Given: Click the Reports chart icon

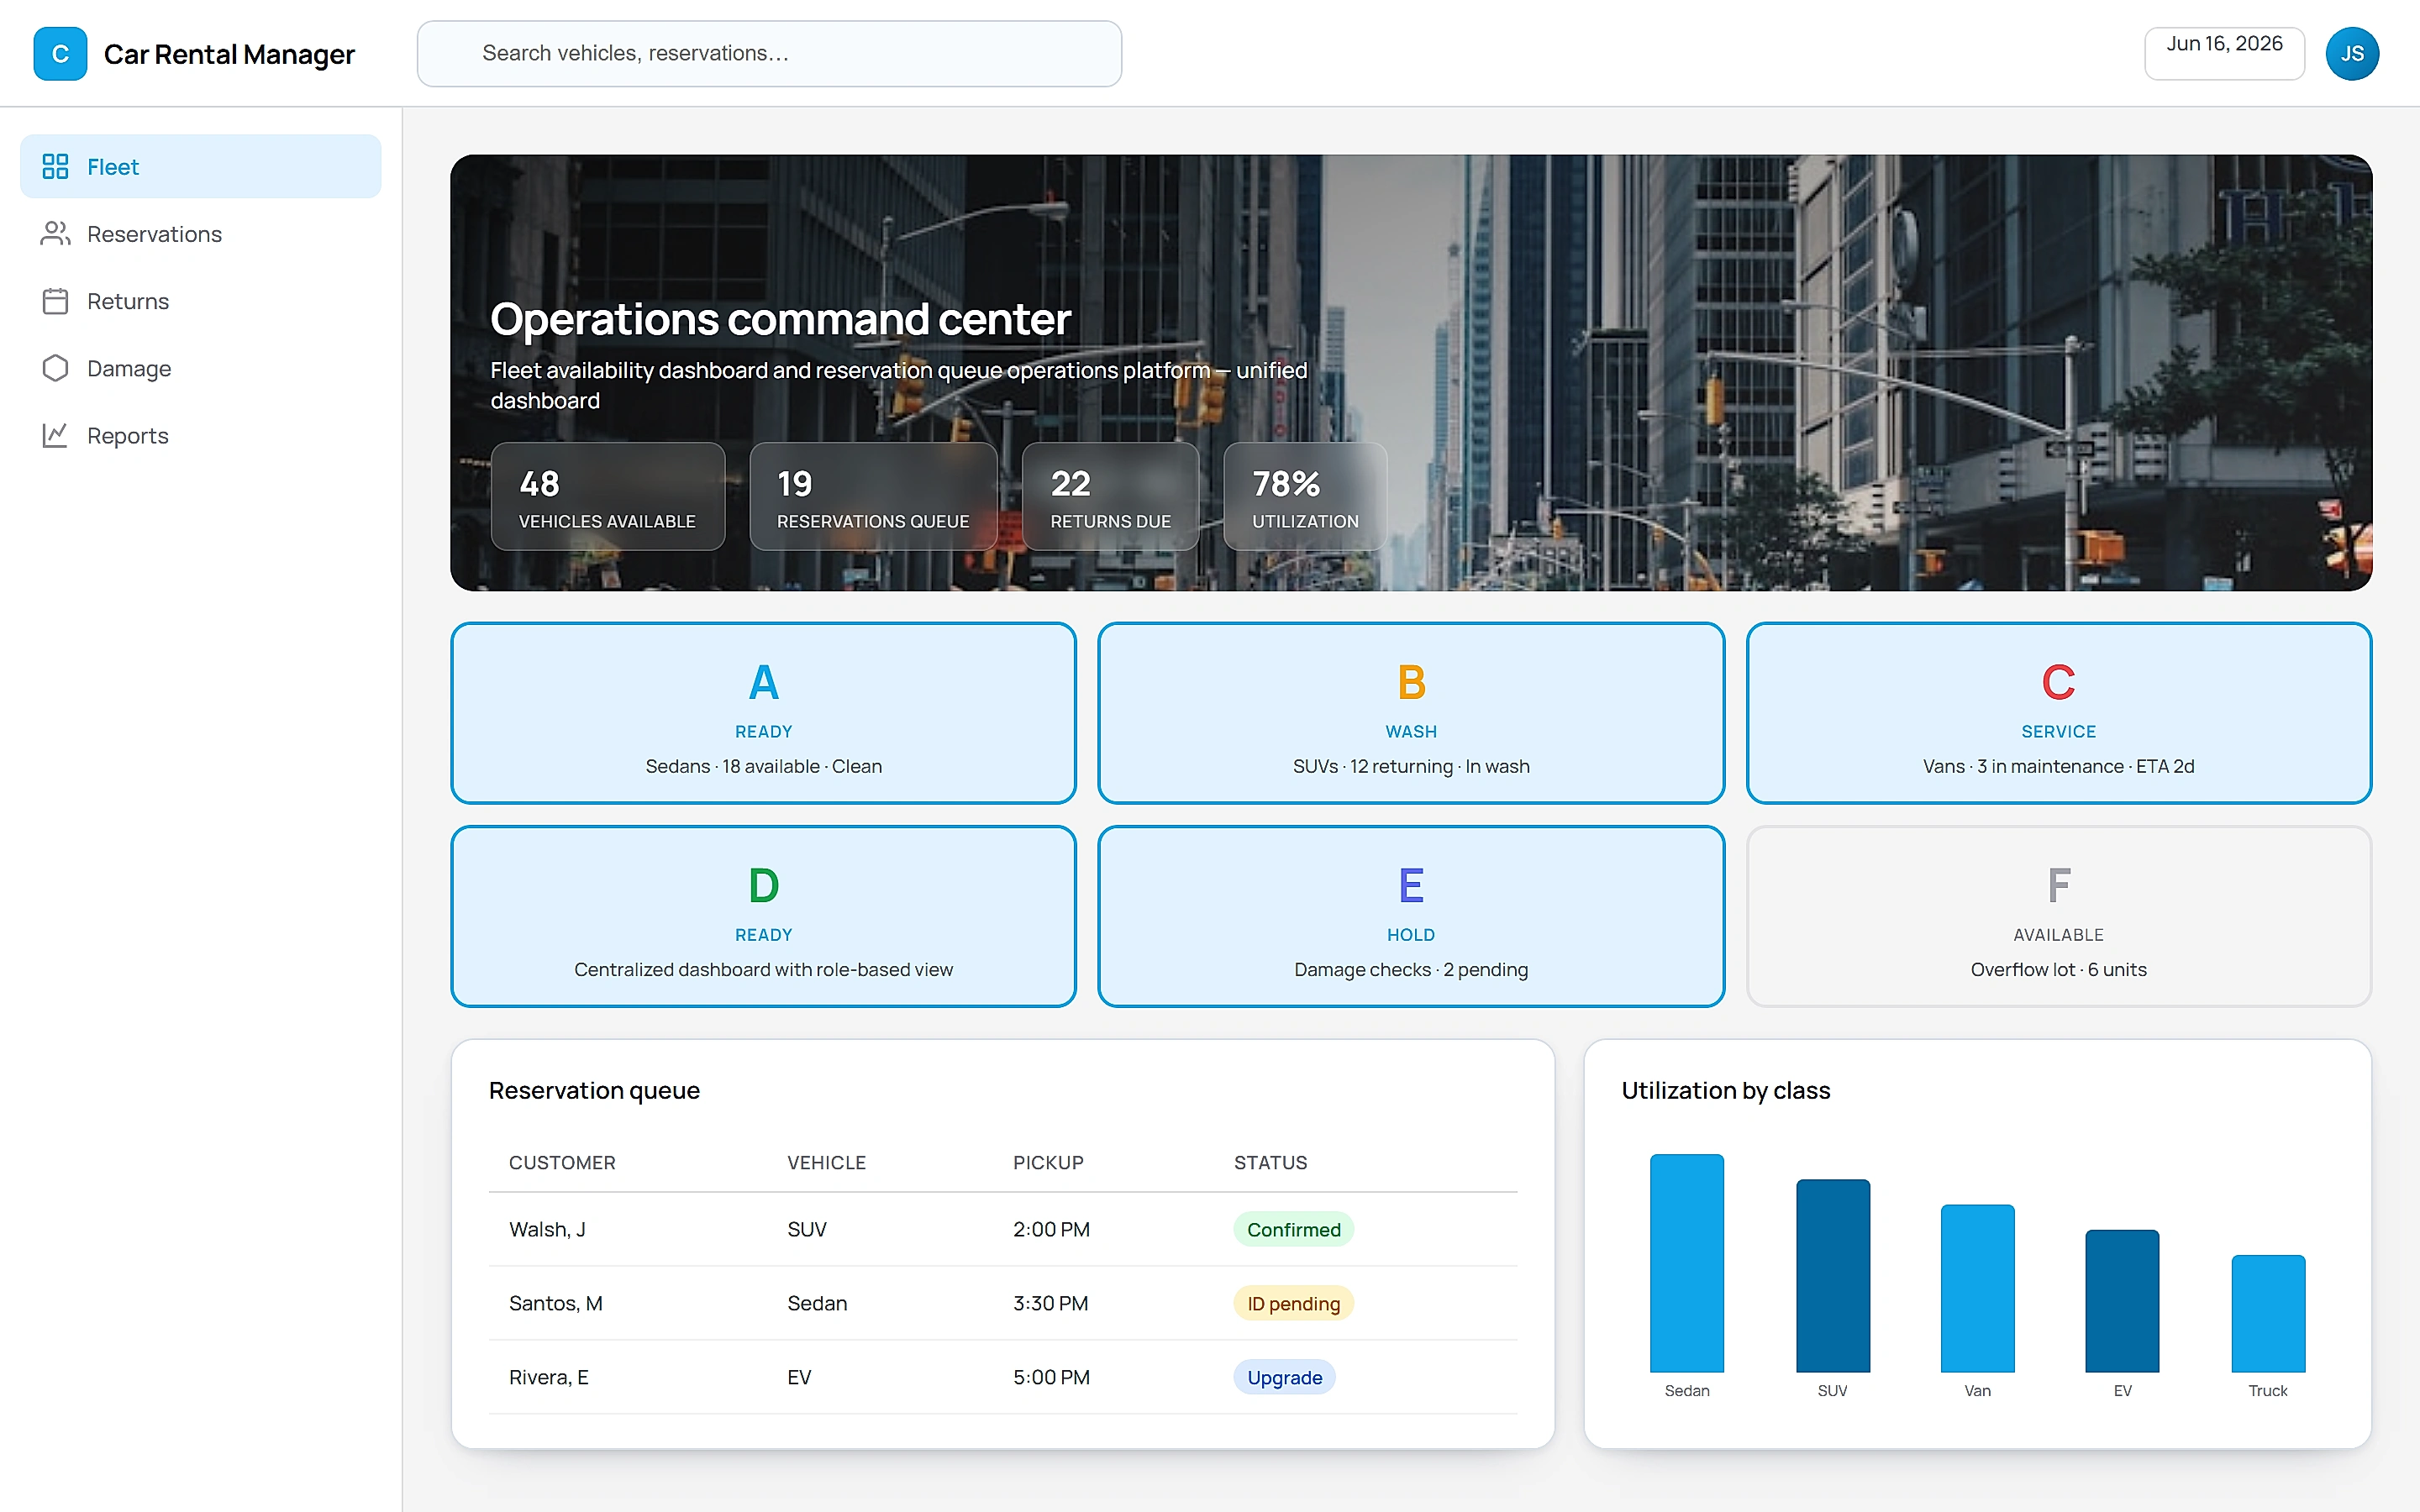Looking at the screenshot, I should (55, 435).
